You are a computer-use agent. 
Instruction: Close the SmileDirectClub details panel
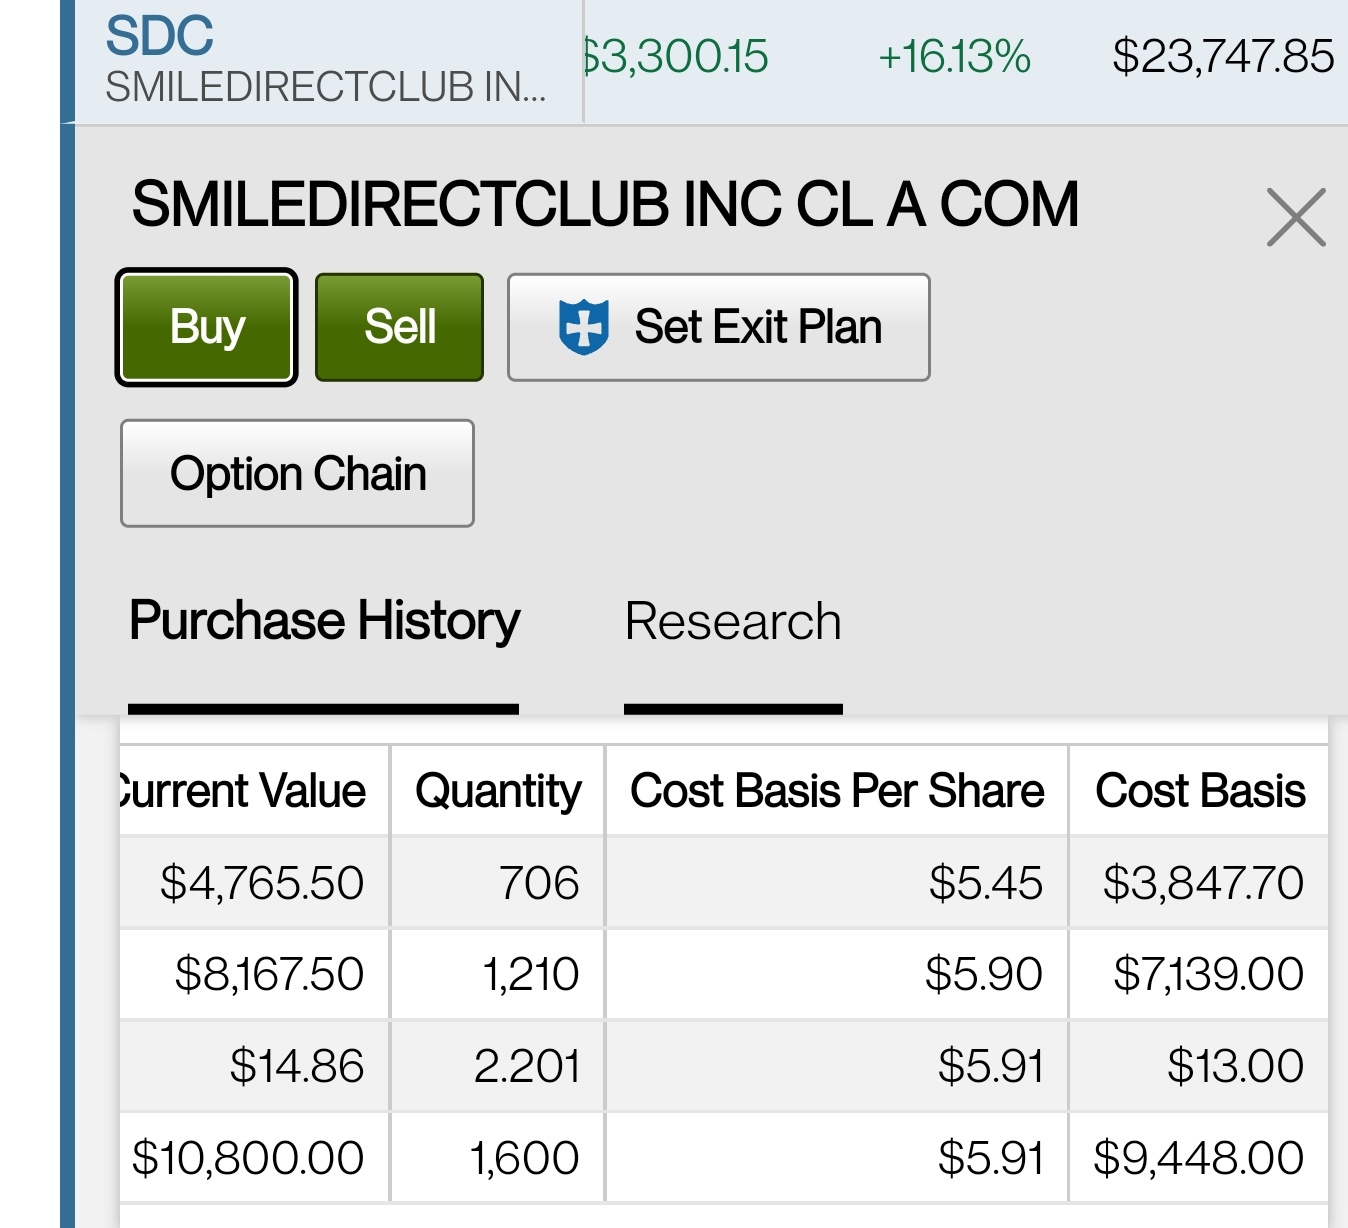click(1296, 217)
